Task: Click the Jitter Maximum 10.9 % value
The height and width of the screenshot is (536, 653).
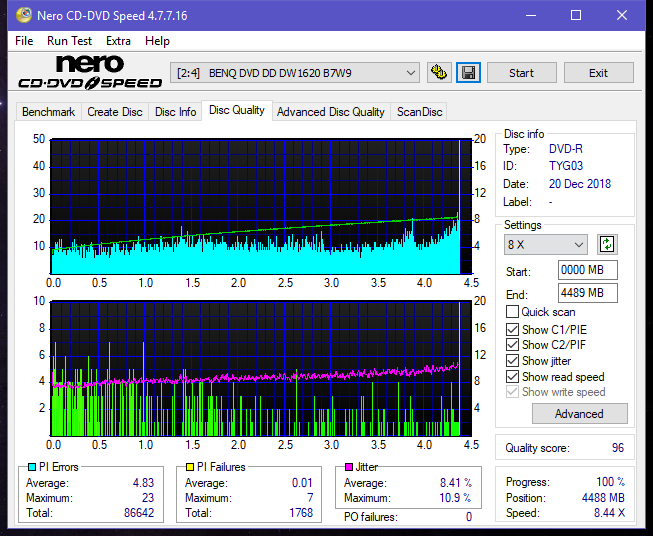Action: coord(456,498)
